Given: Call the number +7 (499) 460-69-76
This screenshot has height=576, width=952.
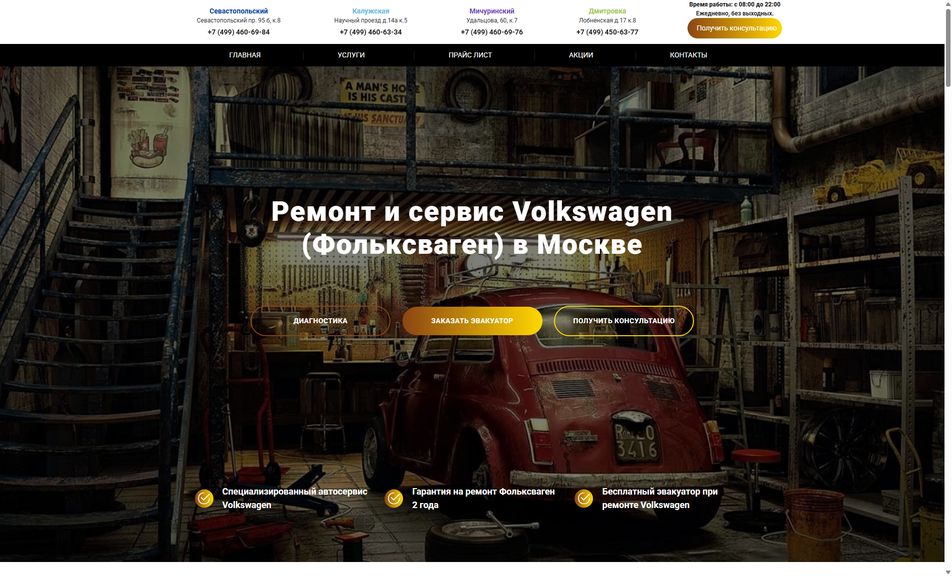Looking at the screenshot, I should pyautogui.click(x=492, y=32).
